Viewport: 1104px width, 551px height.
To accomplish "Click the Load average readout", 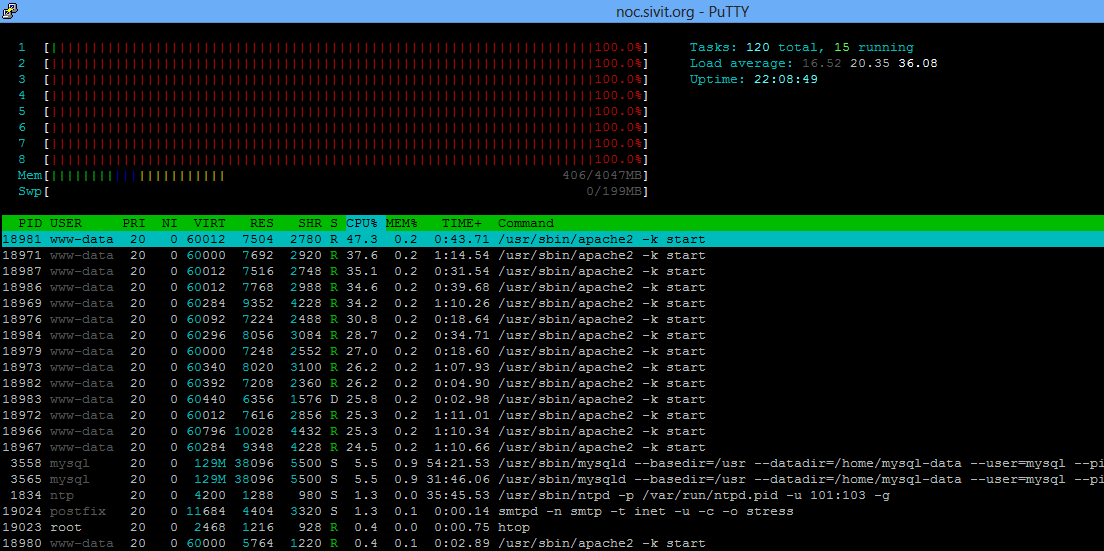I will 813,63.
